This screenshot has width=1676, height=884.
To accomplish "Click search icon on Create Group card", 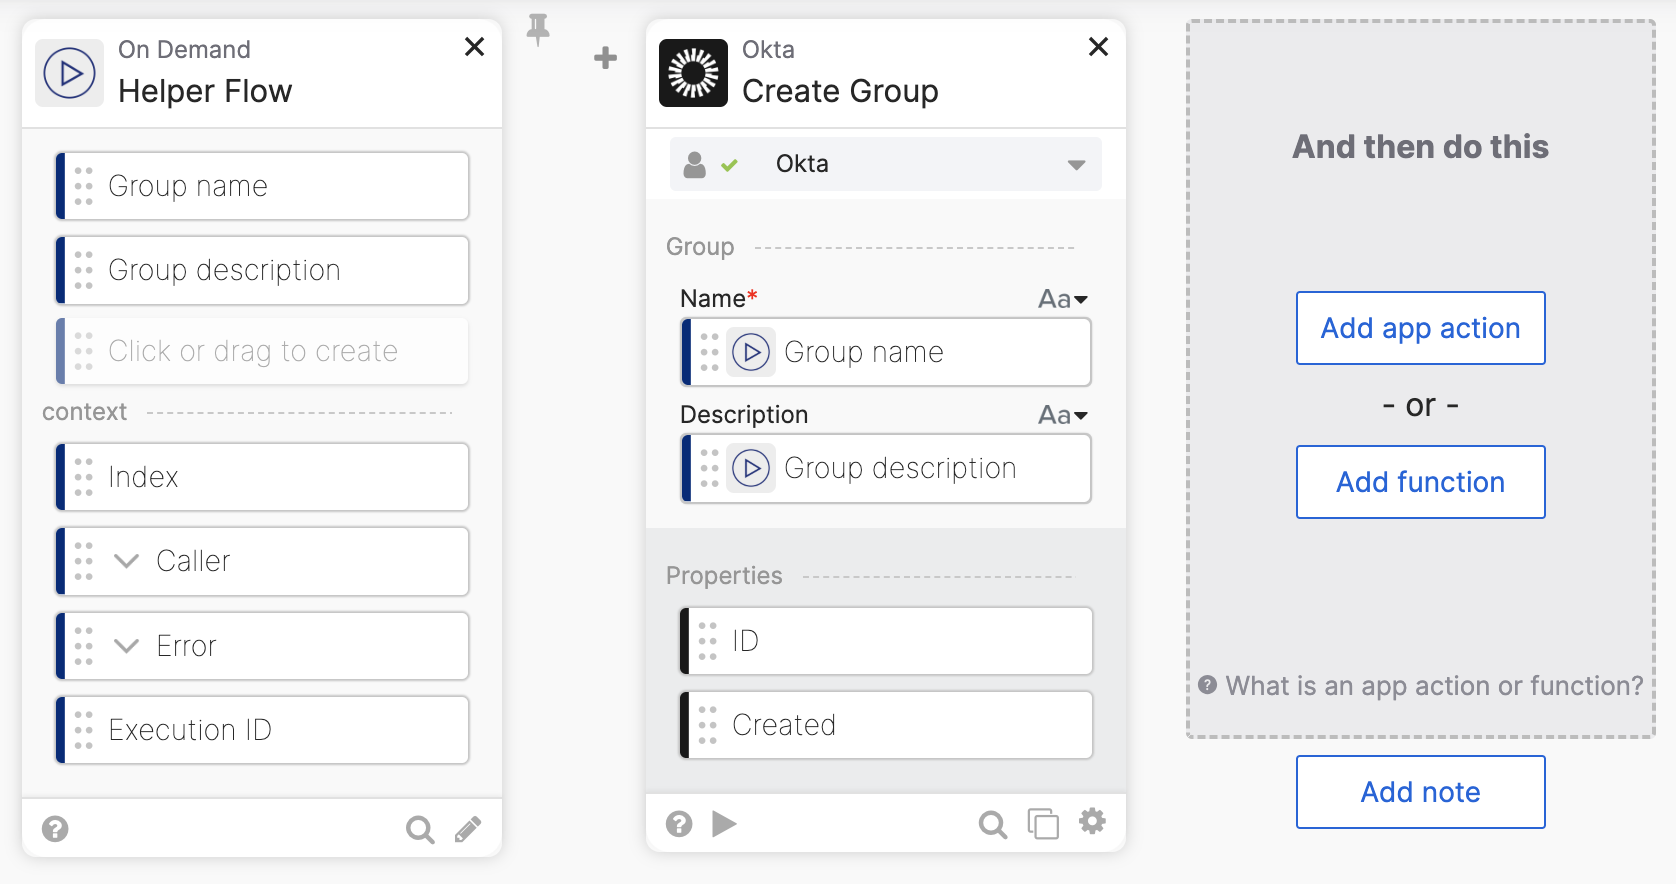I will point(992,824).
